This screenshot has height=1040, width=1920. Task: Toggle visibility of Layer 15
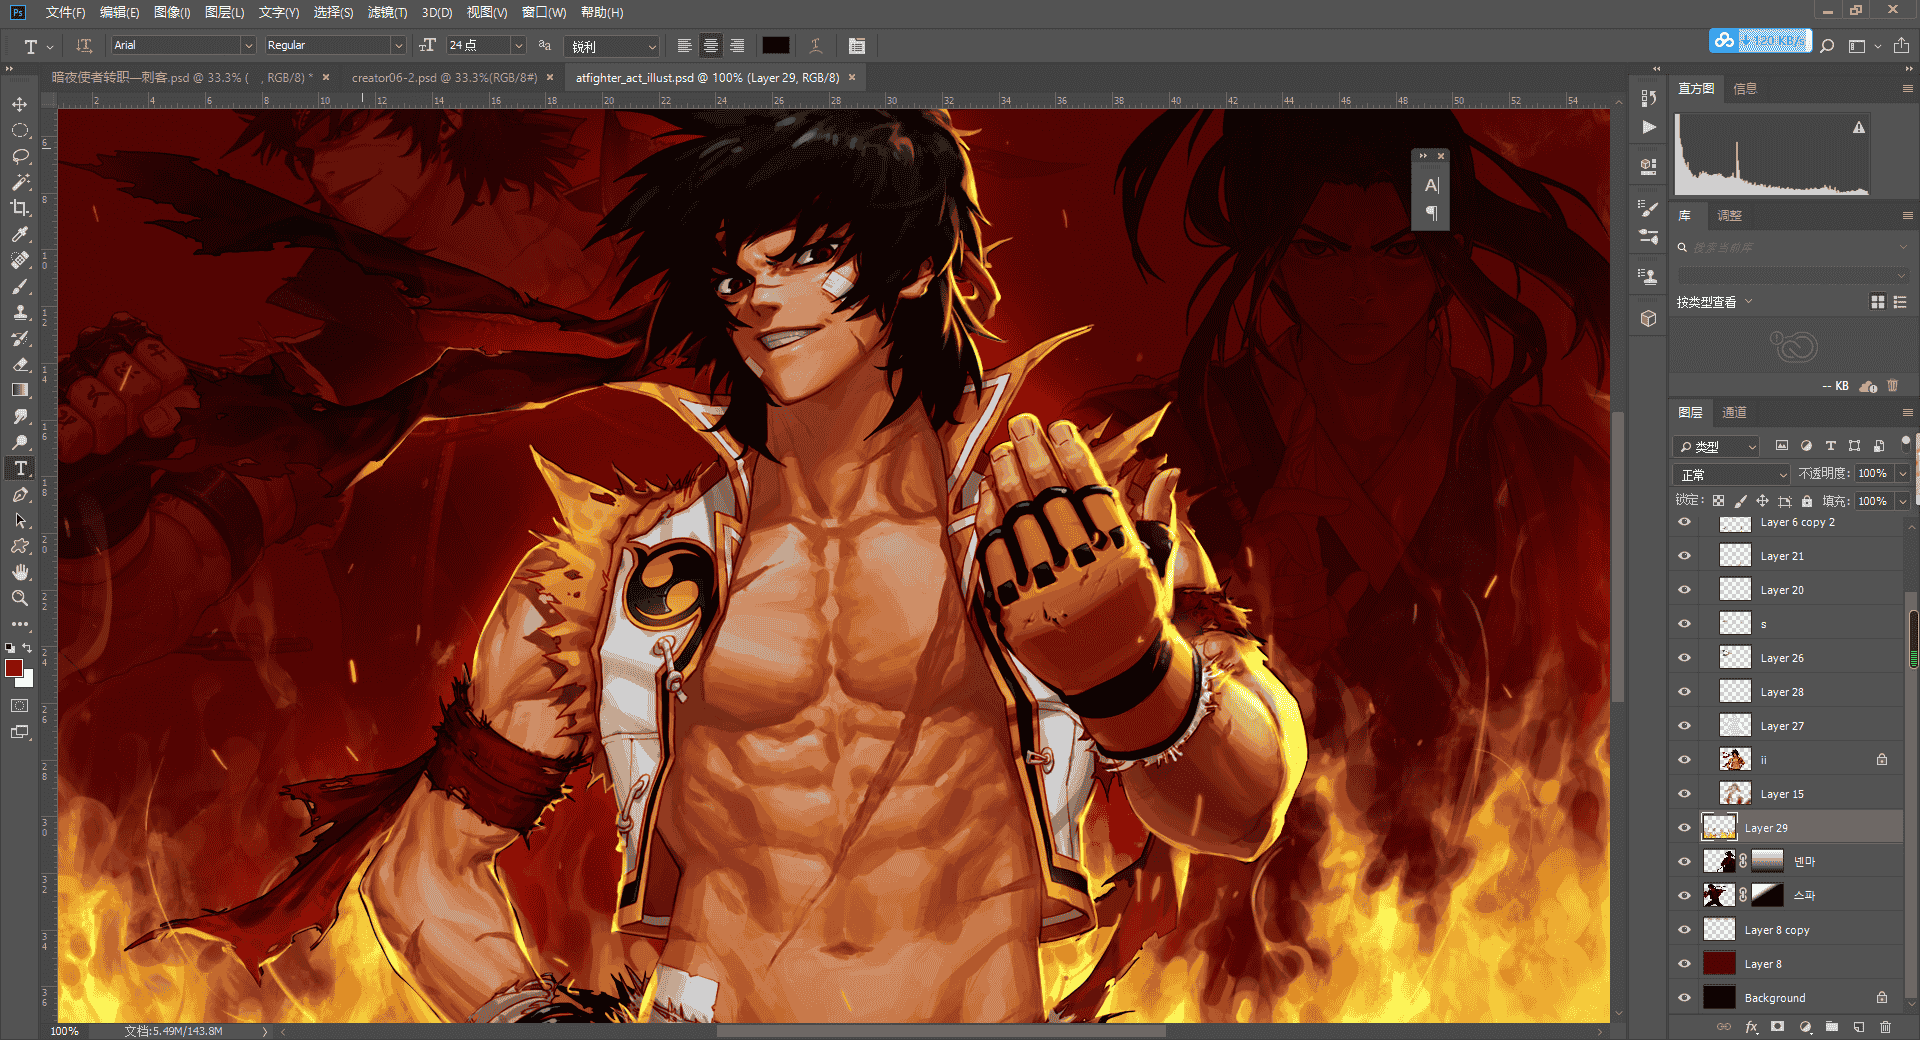coord(1684,794)
